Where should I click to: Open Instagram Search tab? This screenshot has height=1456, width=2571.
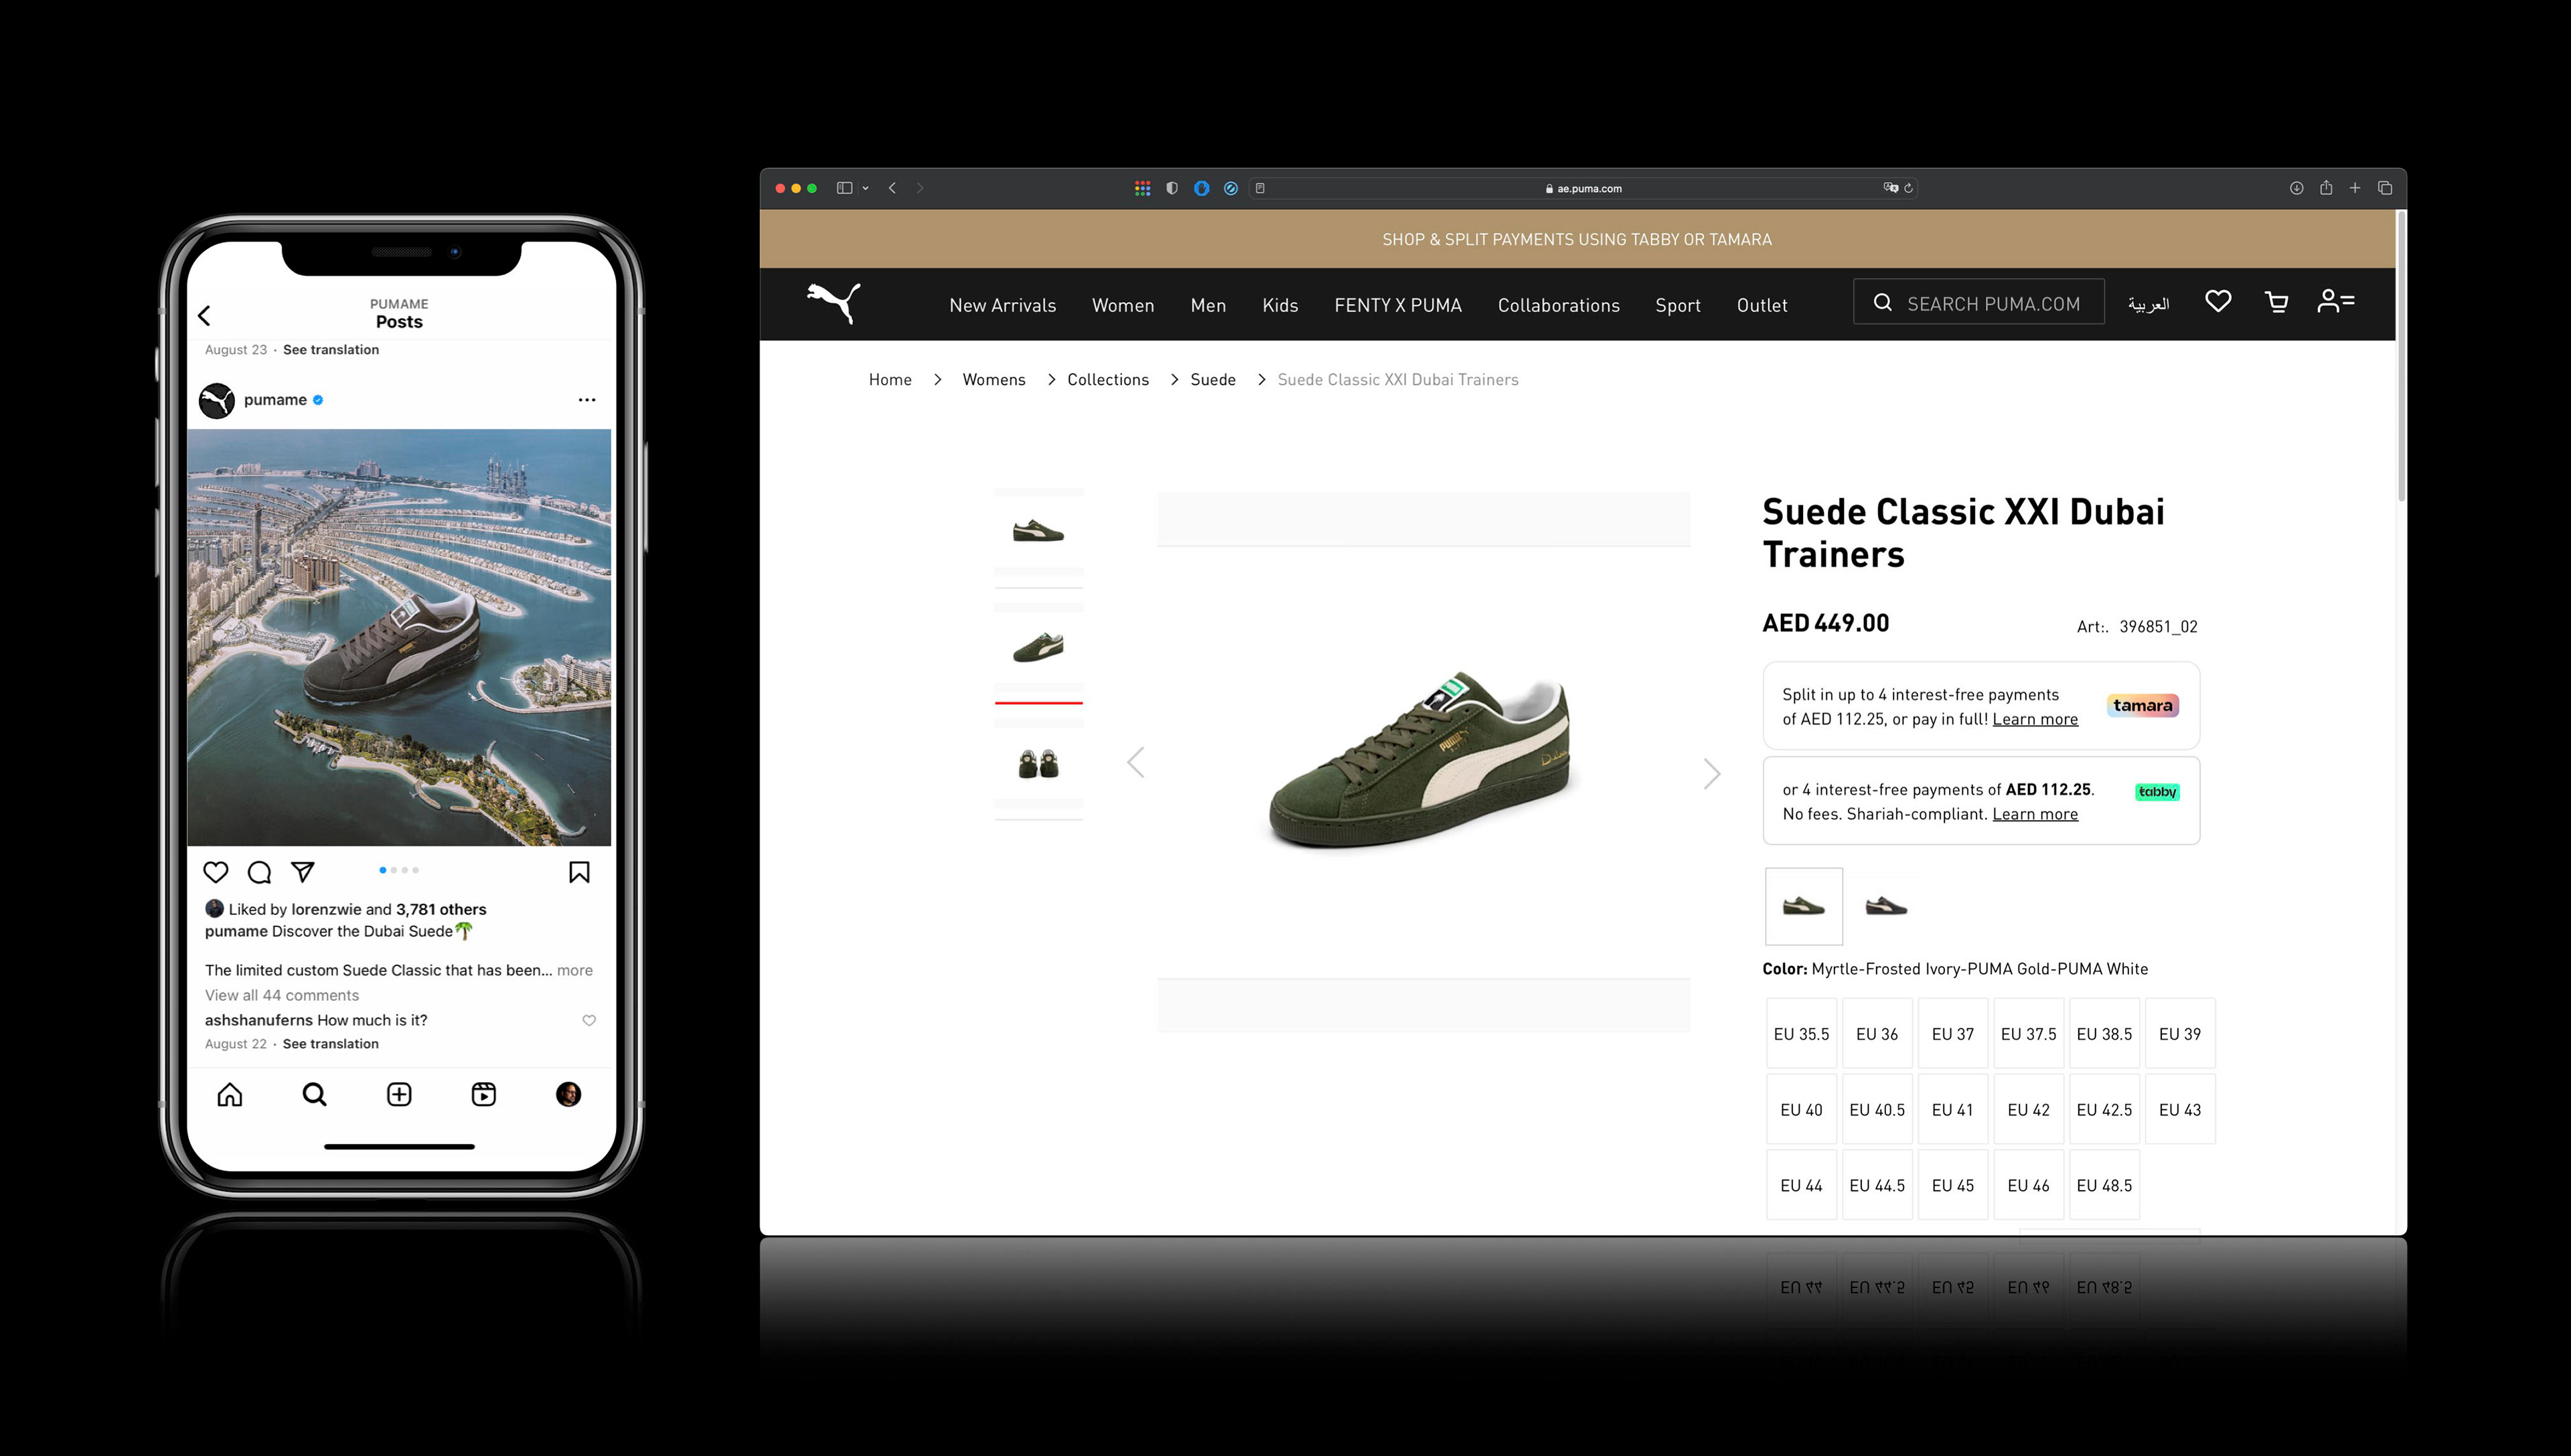click(x=315, y=1094)
